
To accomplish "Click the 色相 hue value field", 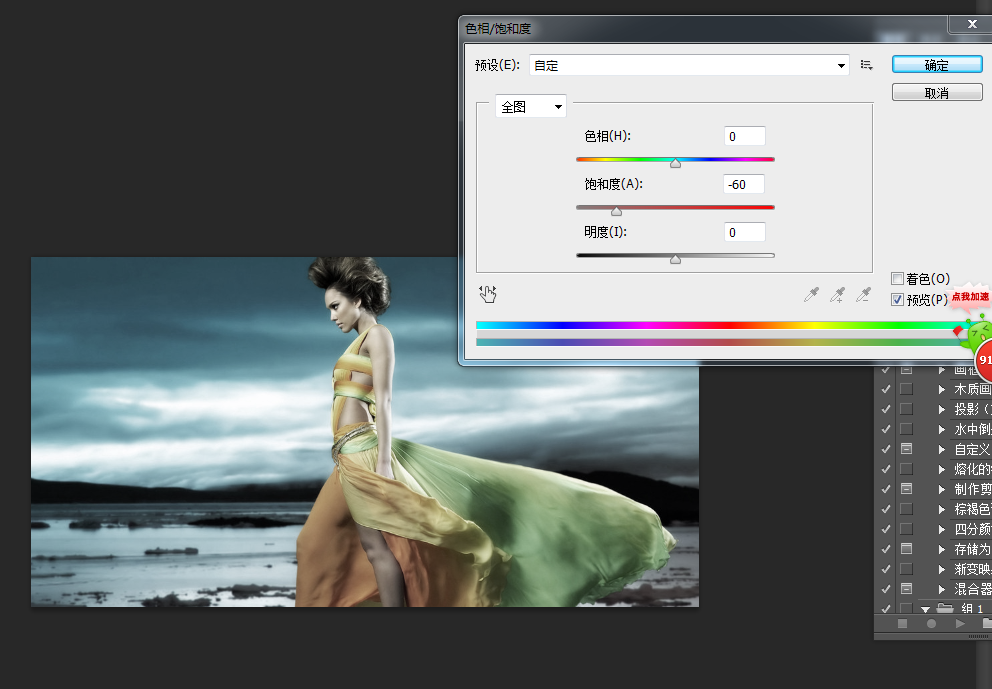I will click(x=745, y=136).
